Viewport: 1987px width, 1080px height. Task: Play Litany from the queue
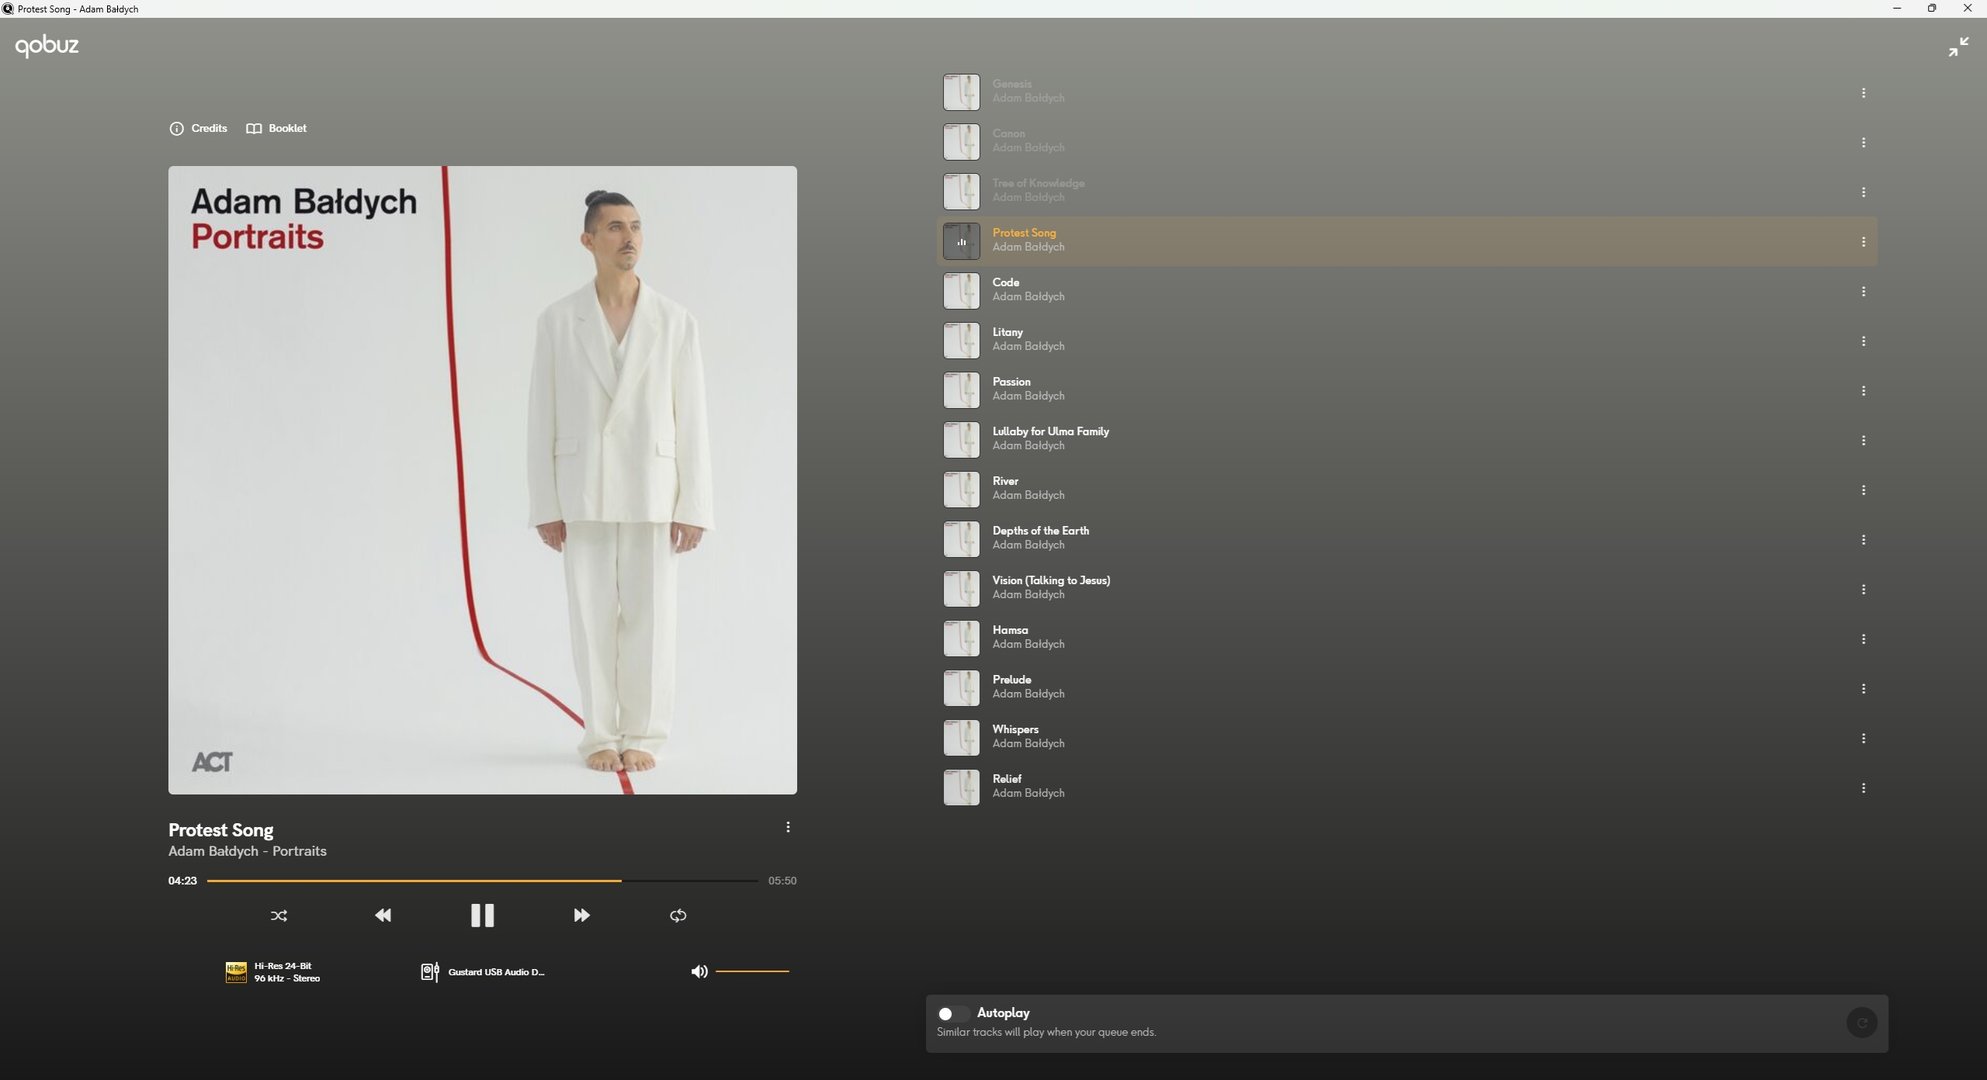coord(1406,340)
